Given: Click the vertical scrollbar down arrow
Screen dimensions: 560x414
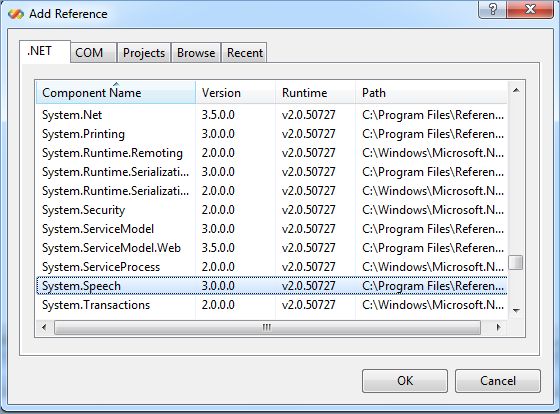Looking at the screenshot, I should [516, 310].
